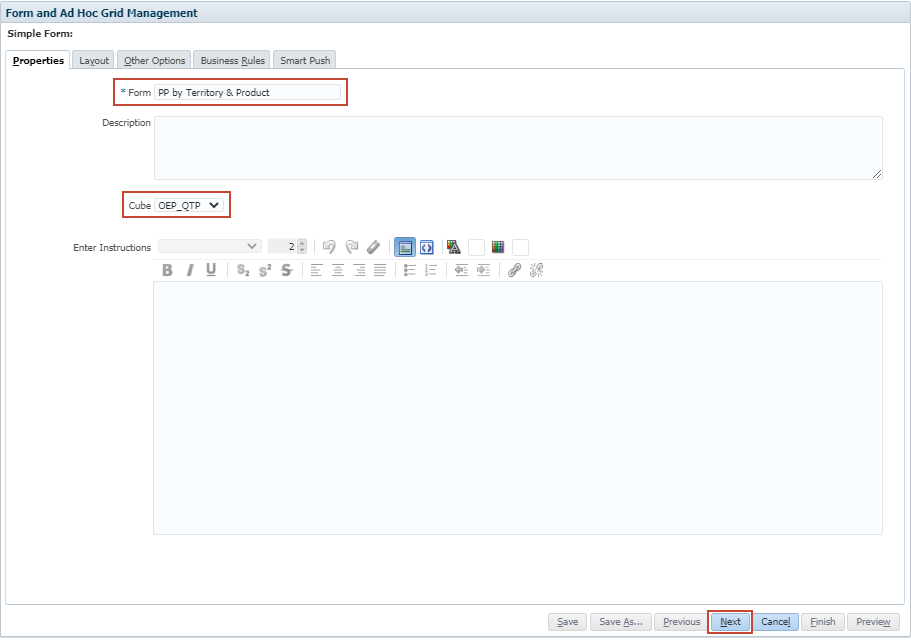Screen dimensions: 911x641
Task: Switch to HTML source view in instructions editor
Action: (x=427, y=246)
